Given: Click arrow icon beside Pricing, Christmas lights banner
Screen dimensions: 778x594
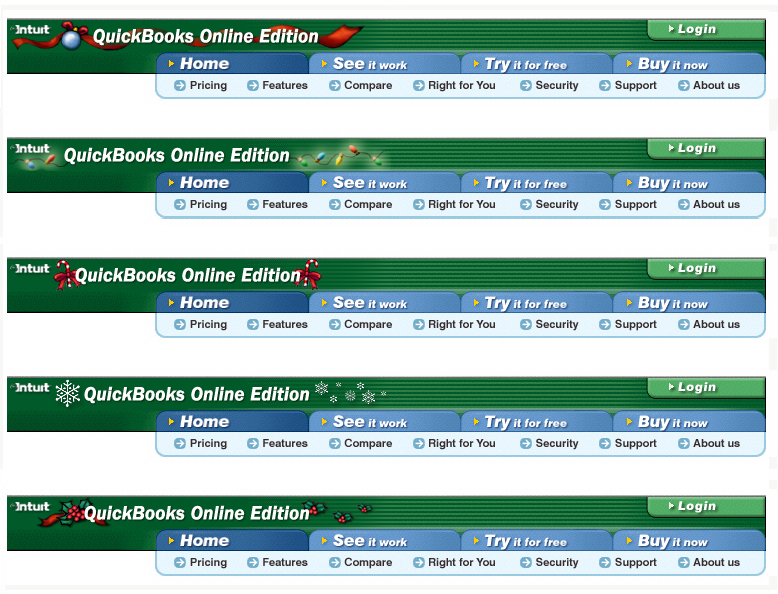Looking at the screenshot, I should pos(180,204).
